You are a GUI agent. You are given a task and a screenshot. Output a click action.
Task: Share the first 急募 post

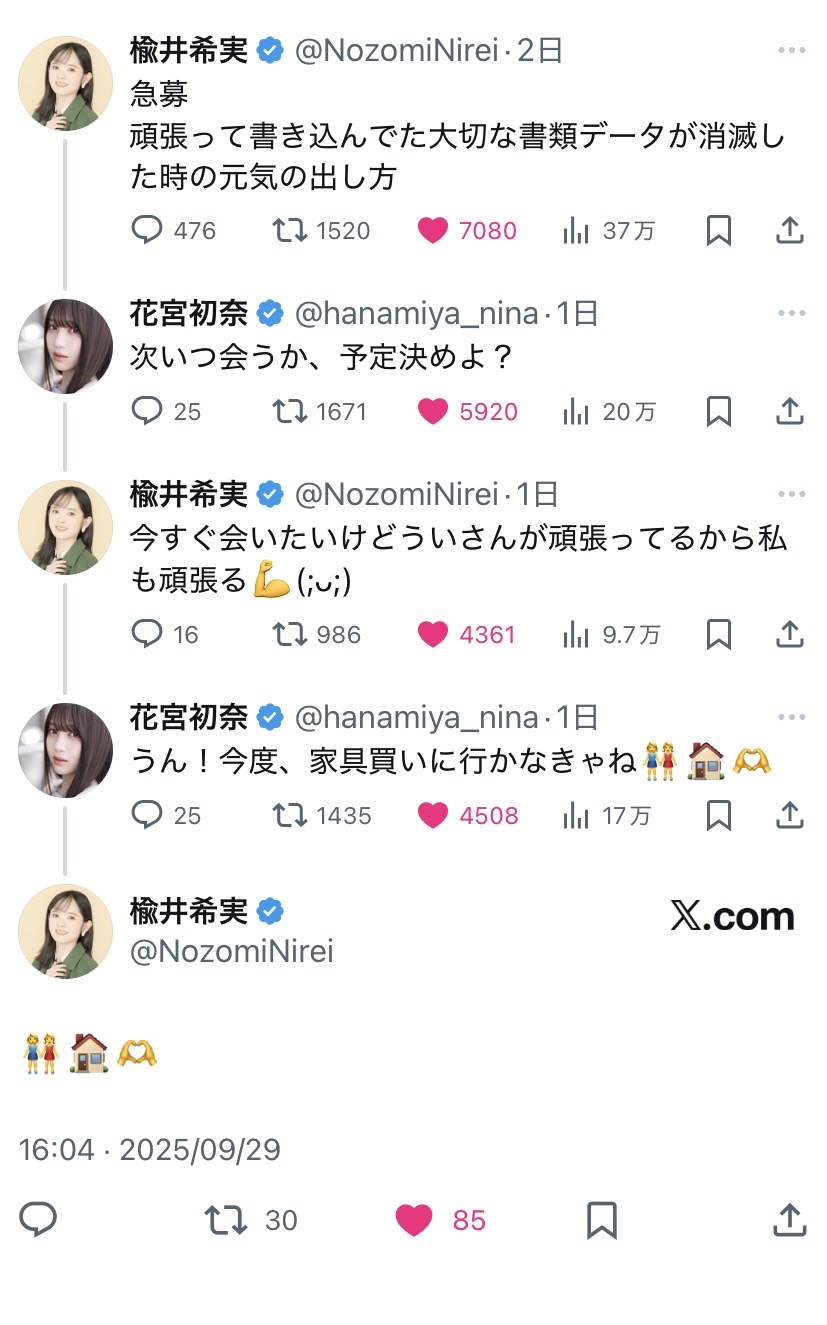(x=790, y=231)
